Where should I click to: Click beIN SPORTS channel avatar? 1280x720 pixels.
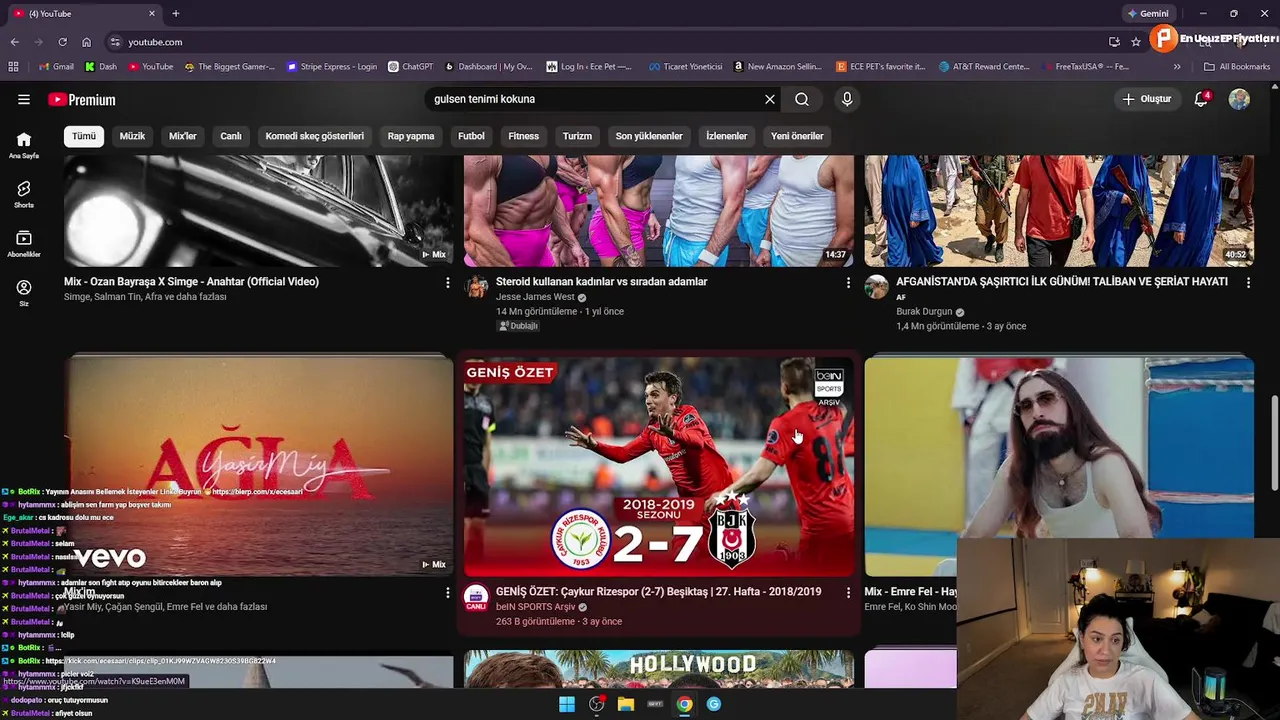tap(476, 597)
